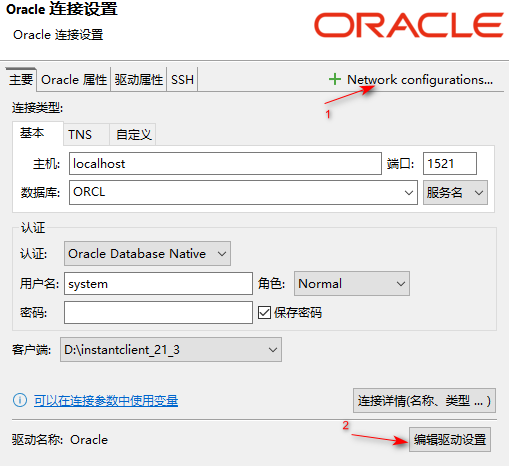The width and height of the screenshot is (509, 466).
Task: Select the TNS connection type tab
Action: [80, 135]
